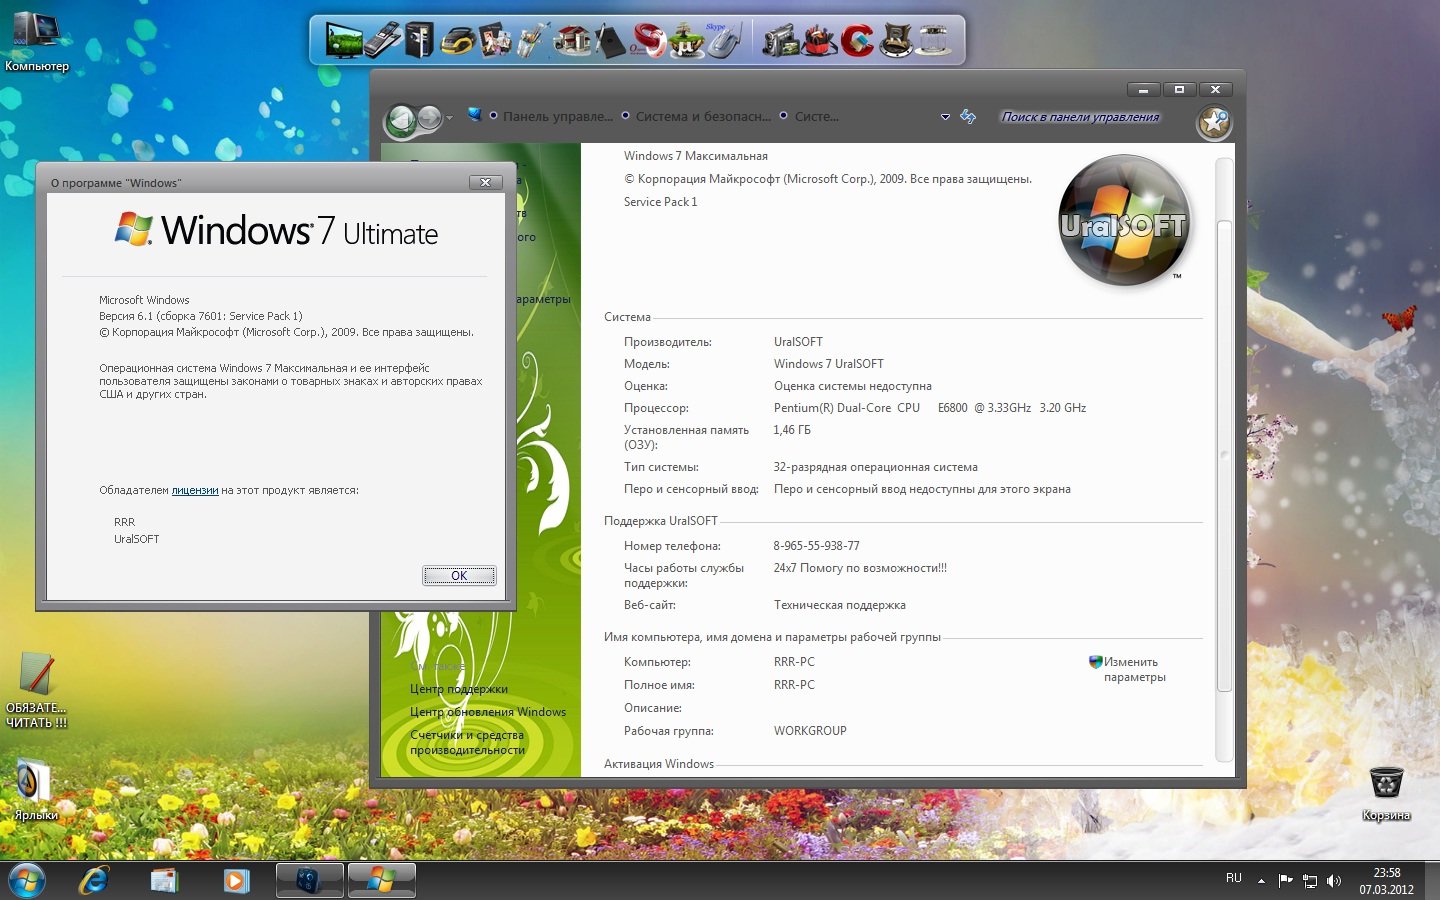1440x900 pixels.
Task: Expand the address bar history dropdown
Action: [945, 117]
